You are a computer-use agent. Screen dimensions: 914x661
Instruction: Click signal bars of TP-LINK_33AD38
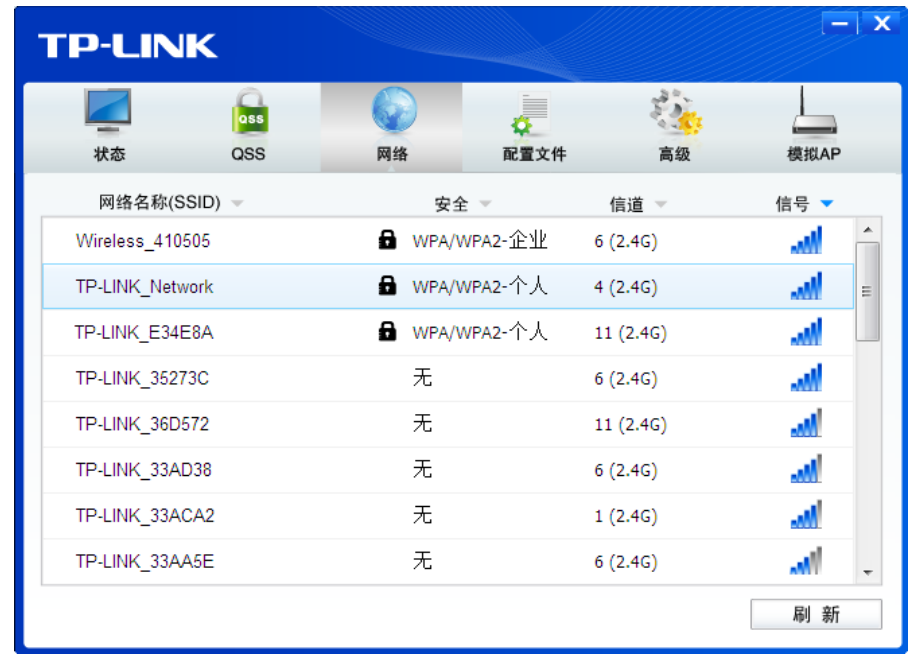tap(806, 469)
